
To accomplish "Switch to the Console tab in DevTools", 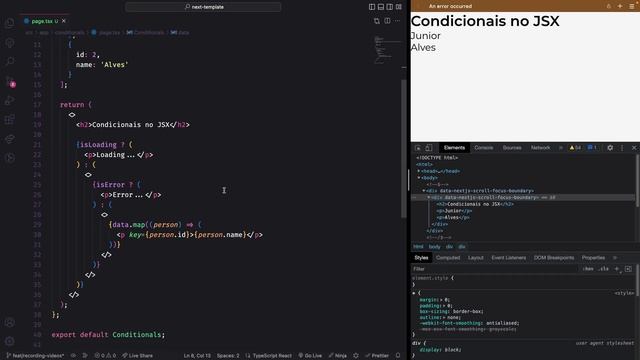I will [x=484, y=148].
